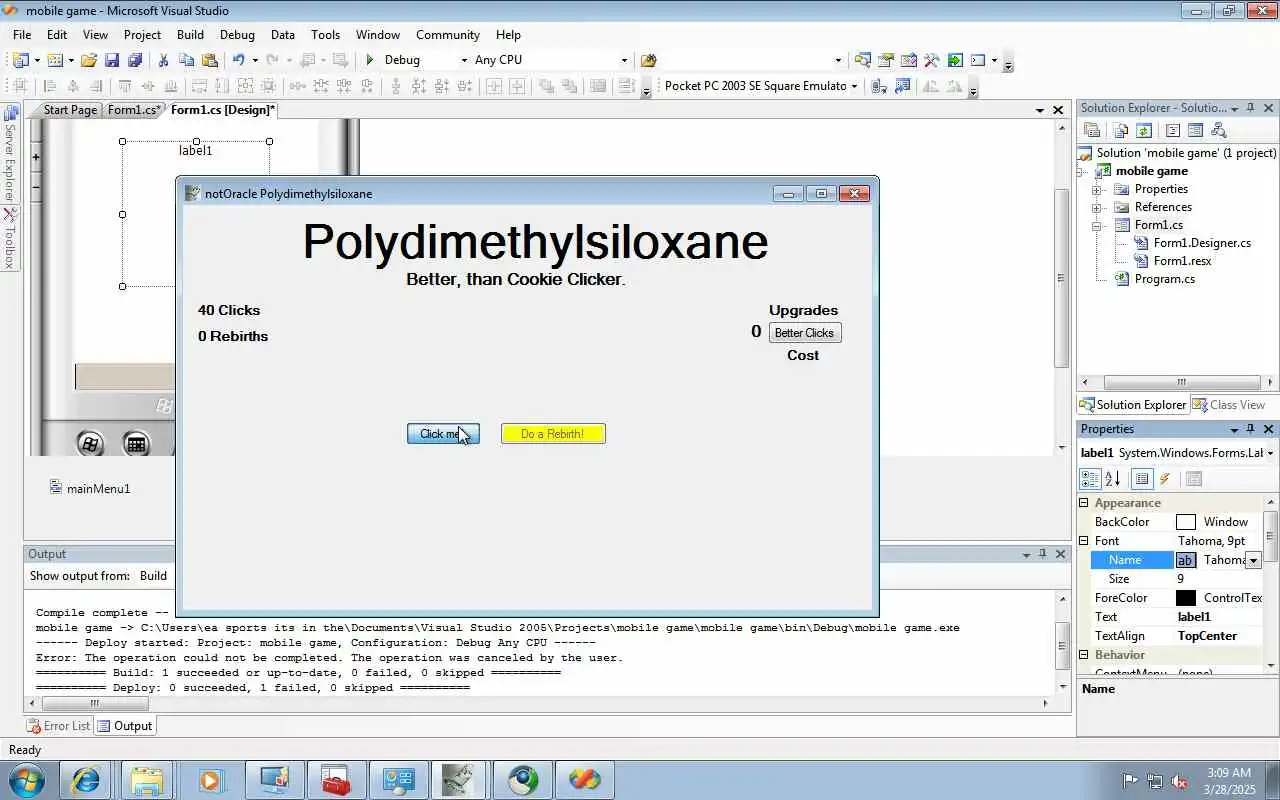This screenshot has width=1280, height=800.
Task: Open Internet Explorer from the taskbar
Action: [85, 779]
